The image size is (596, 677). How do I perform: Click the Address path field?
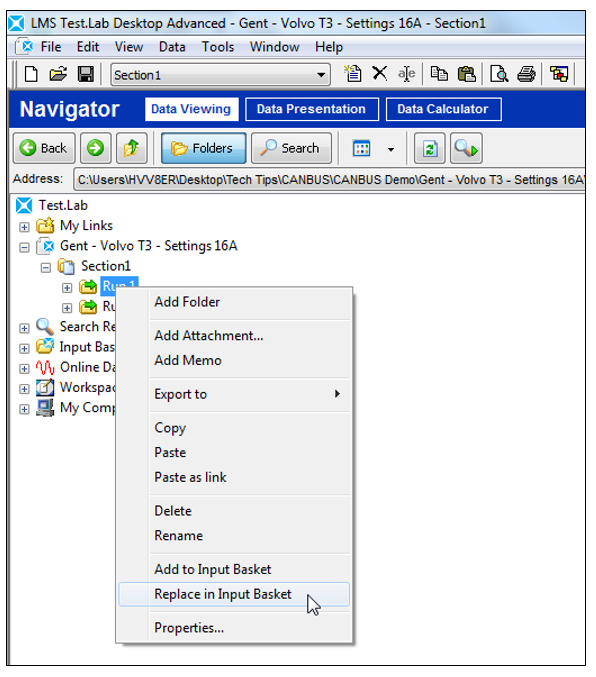pyautogui.click(x=330, y=180)
